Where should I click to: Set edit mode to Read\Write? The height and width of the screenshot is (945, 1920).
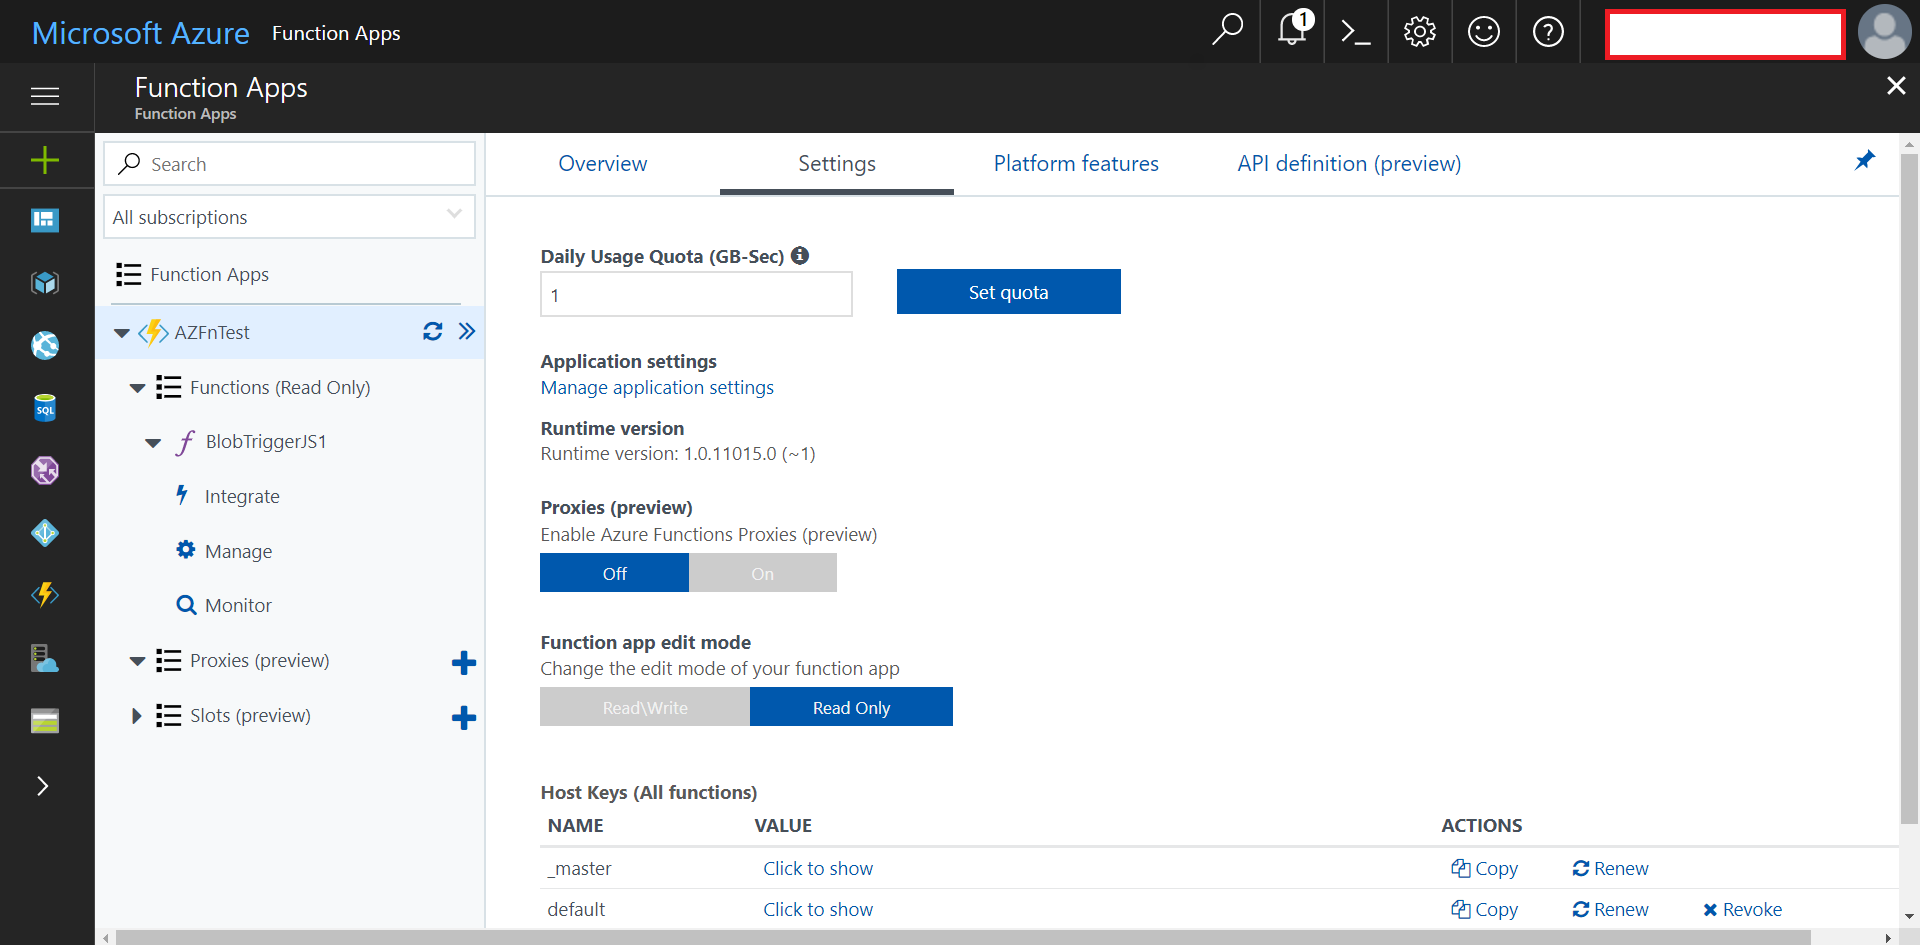tap(645, 707)
